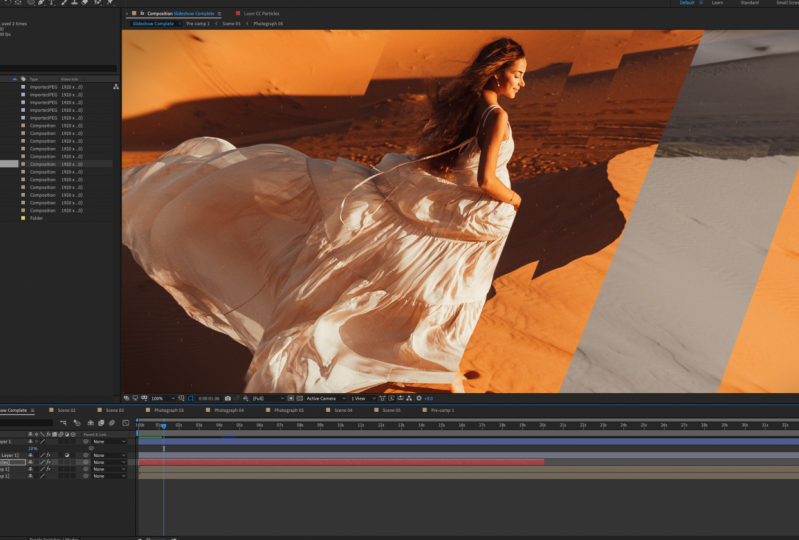
Task: Take snapshot with the camera icon
Action: point(228,398)
